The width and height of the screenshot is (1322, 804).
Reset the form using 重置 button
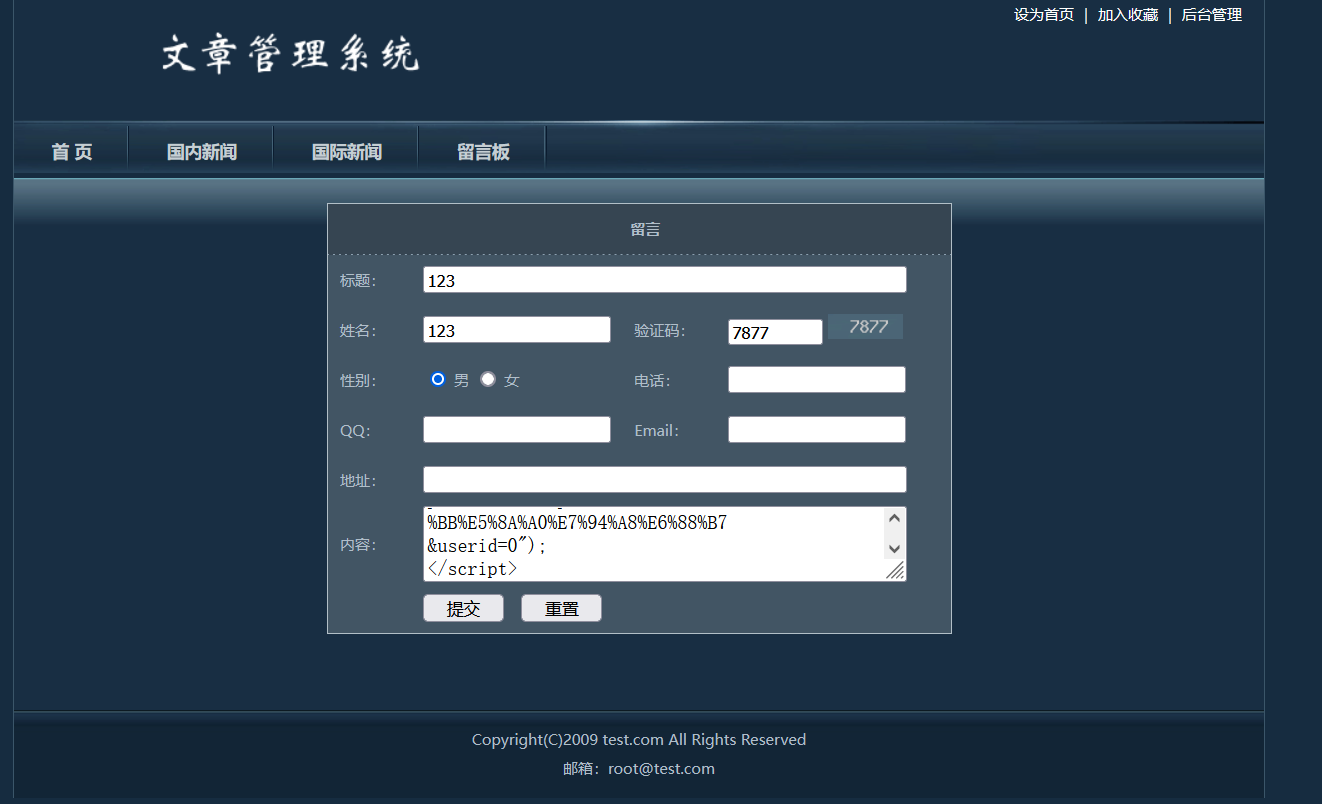[561, 608]
